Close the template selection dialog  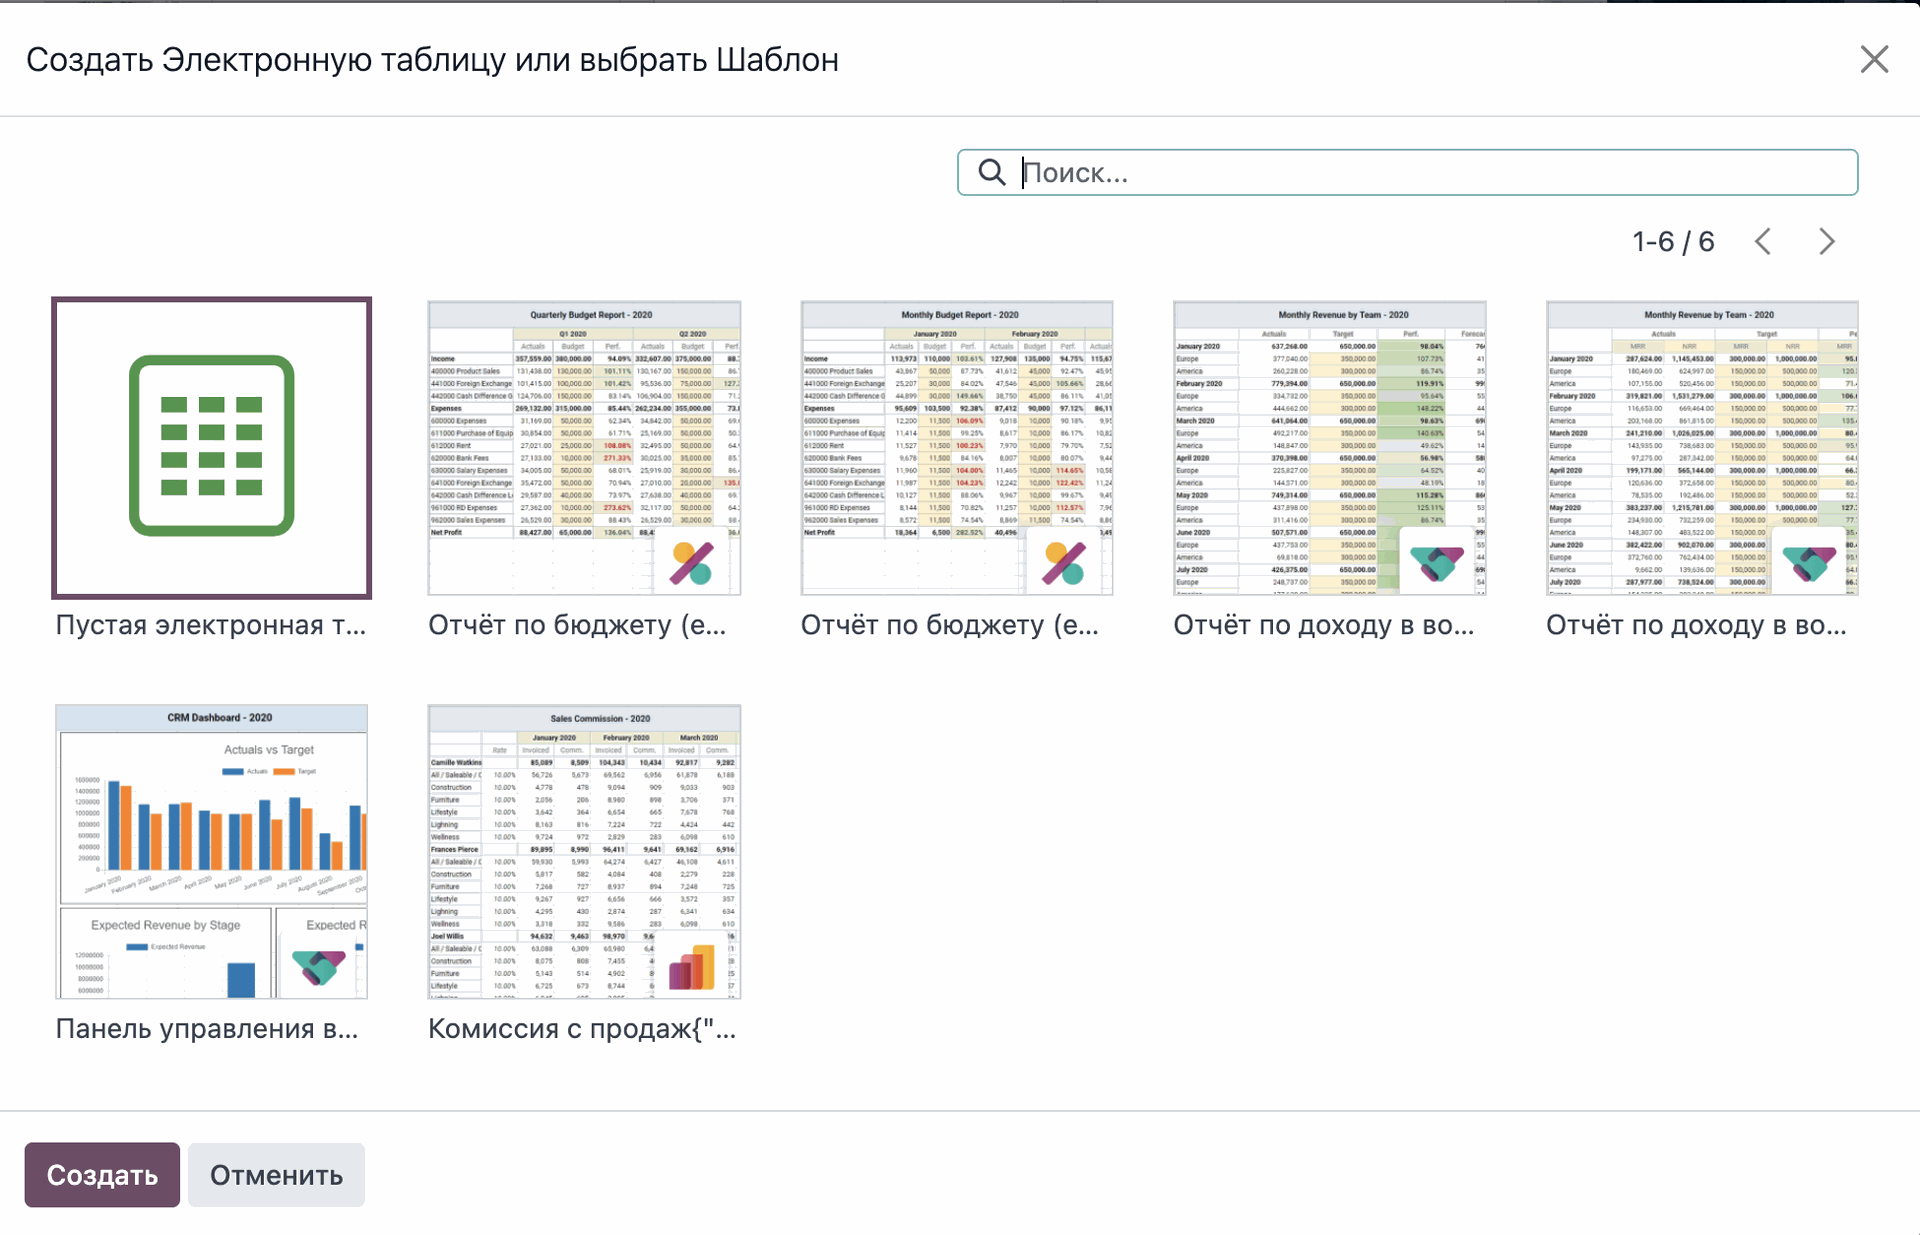tap(1874, 59)
